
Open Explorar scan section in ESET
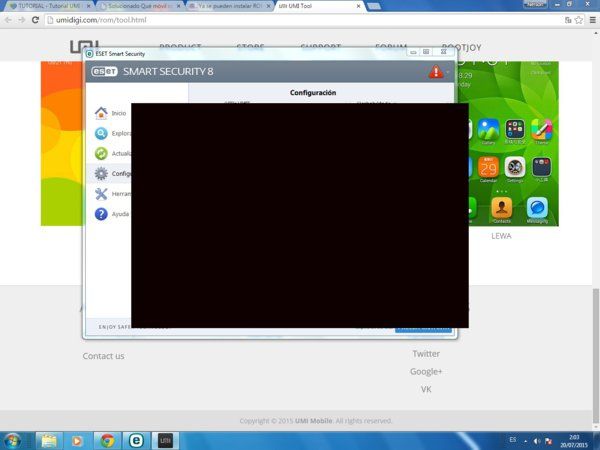[x=112, y=133]
